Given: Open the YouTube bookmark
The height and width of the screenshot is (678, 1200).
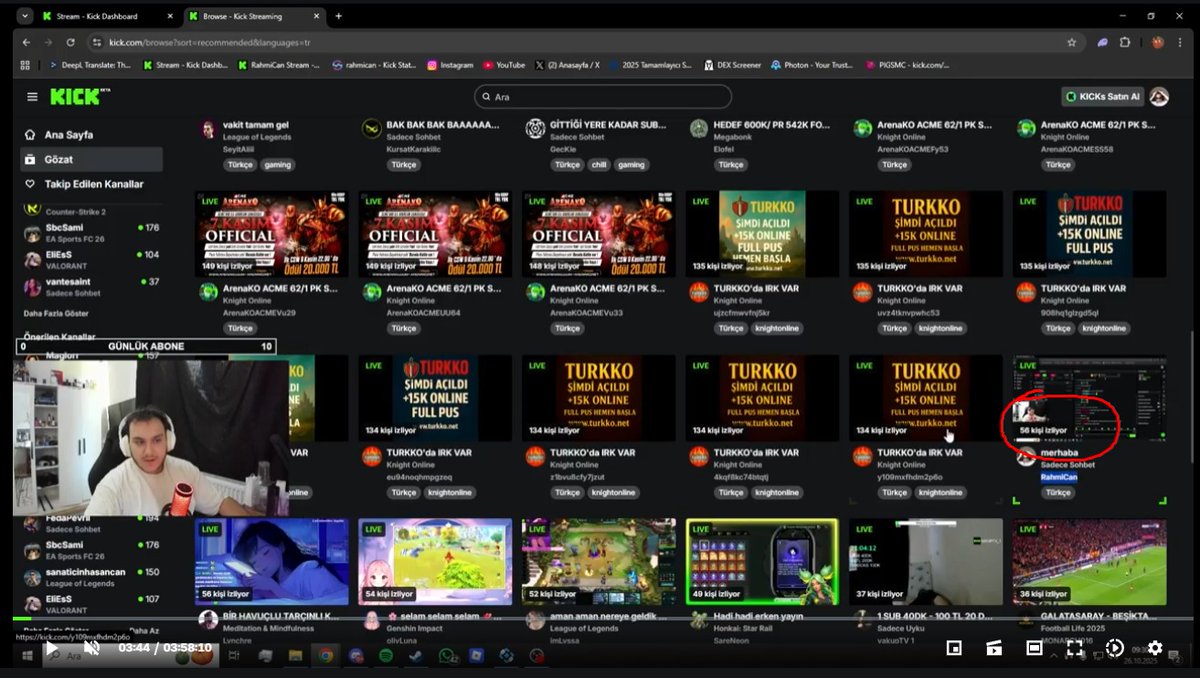Looking at the screenshot, I should (503, 65).
